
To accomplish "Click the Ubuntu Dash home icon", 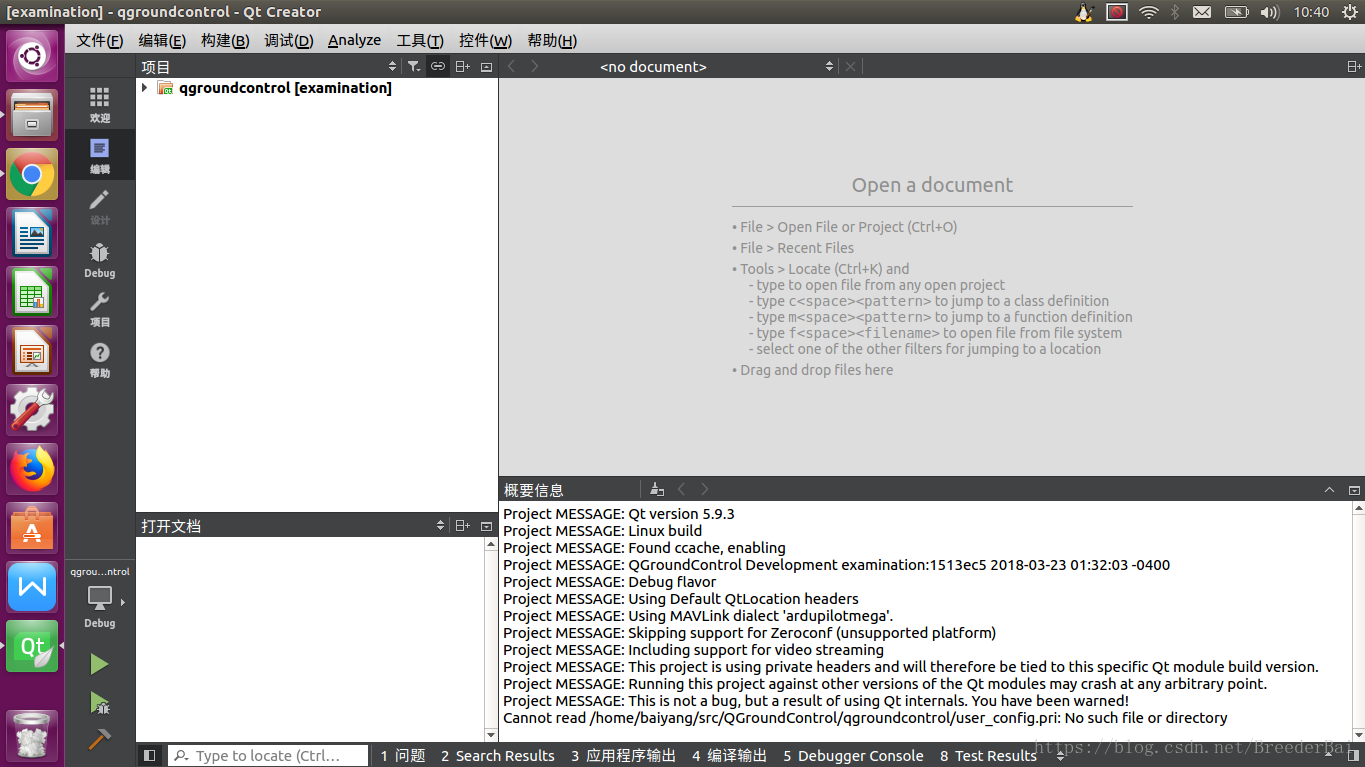I will (x=33, y=56).
